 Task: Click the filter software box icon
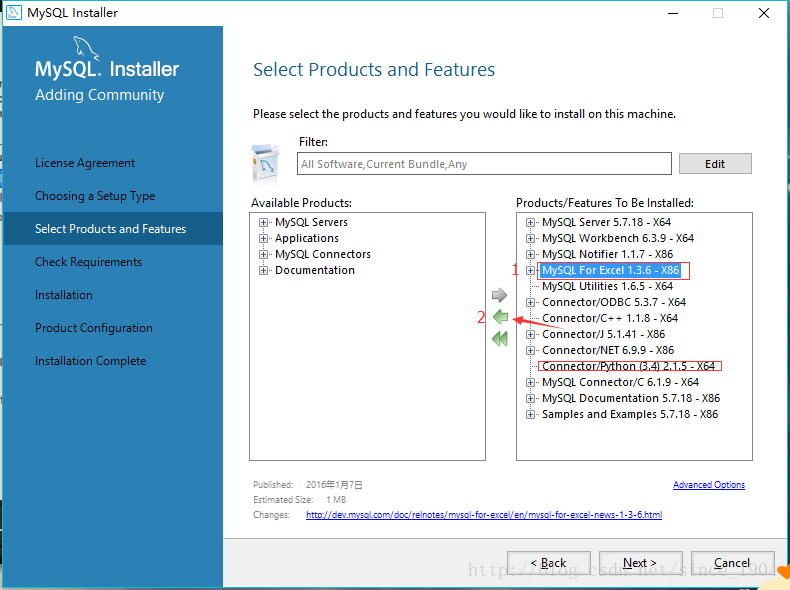click(266, 161)
